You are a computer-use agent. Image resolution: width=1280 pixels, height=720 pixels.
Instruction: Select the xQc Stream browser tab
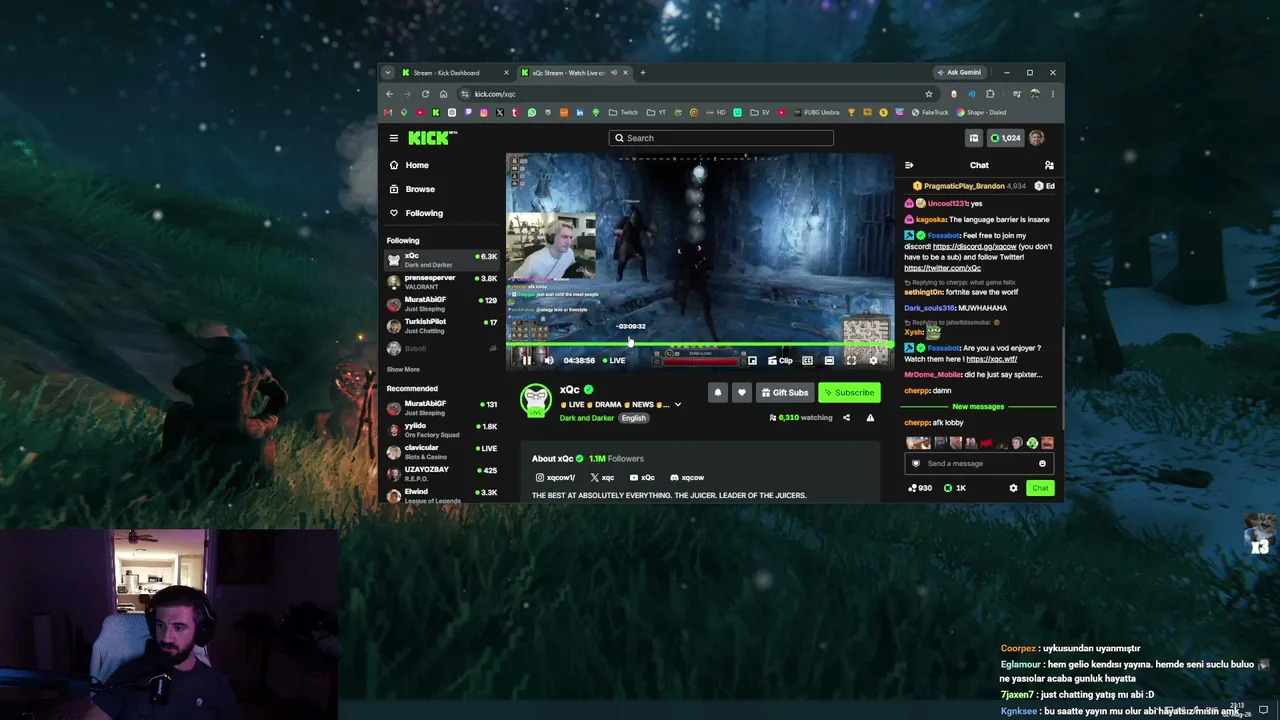pos(573,73)
